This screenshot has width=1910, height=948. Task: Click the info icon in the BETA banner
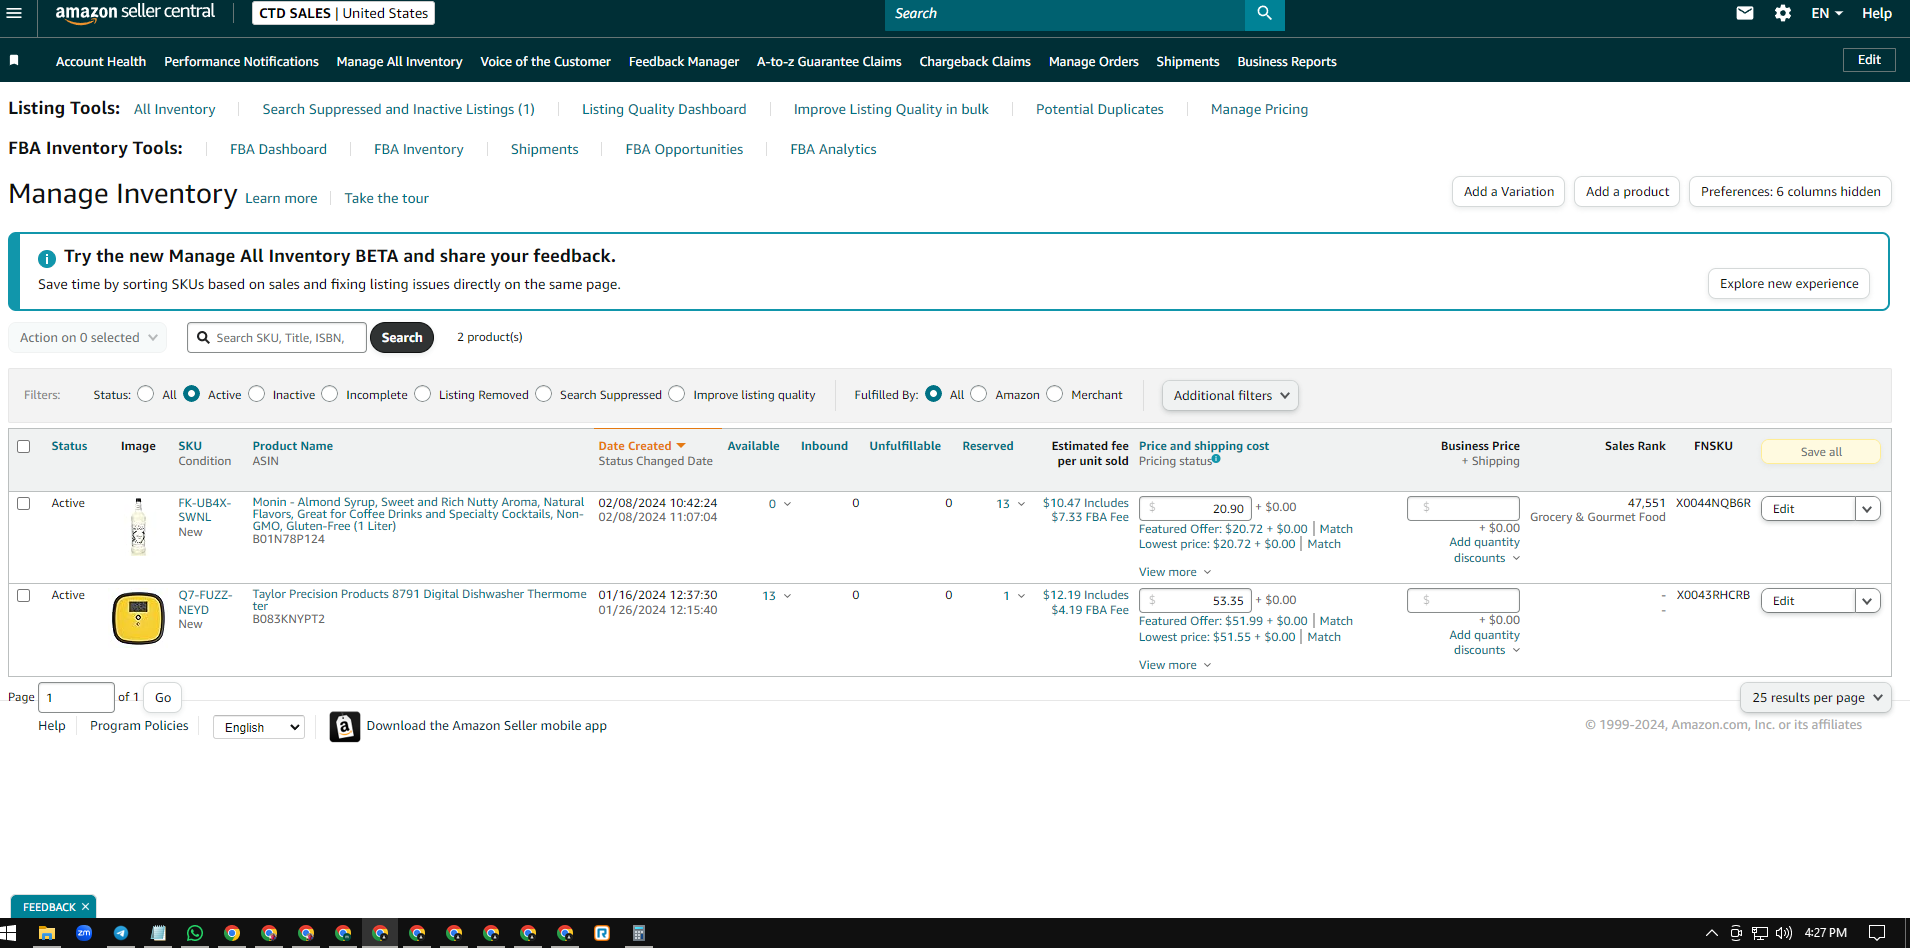click(x=47, y=258)
